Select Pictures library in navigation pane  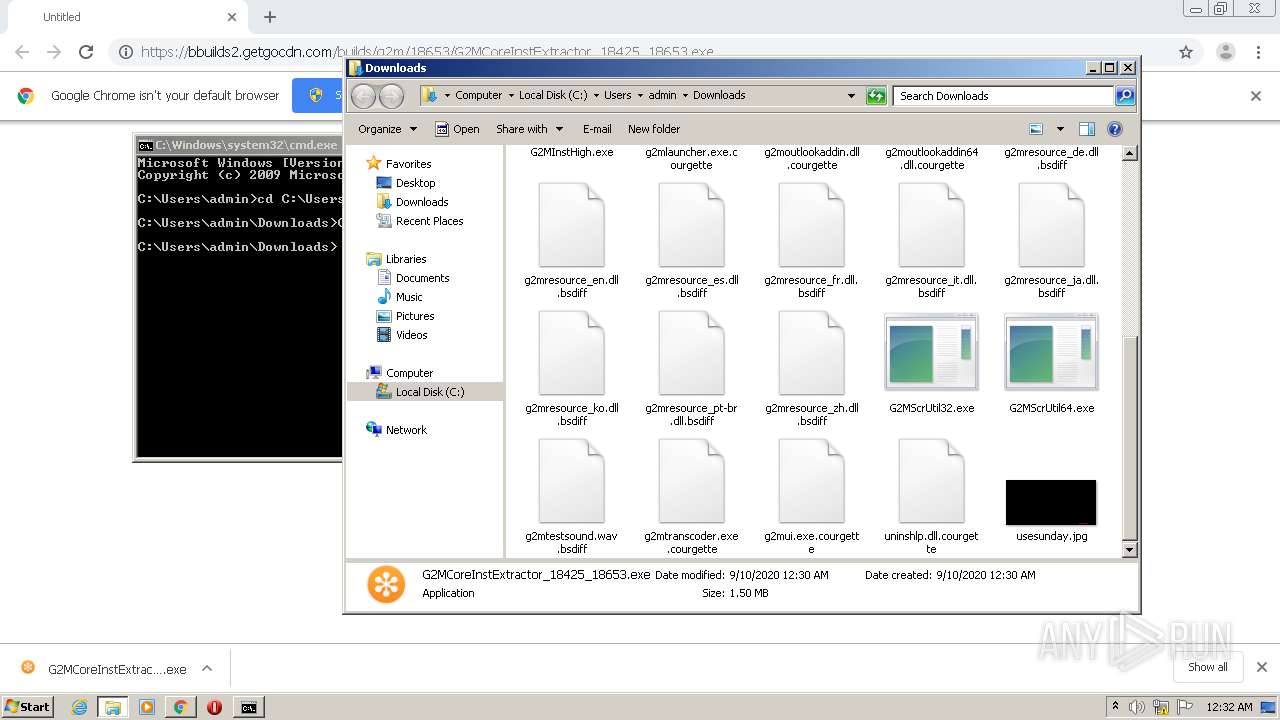coord(405,316)
